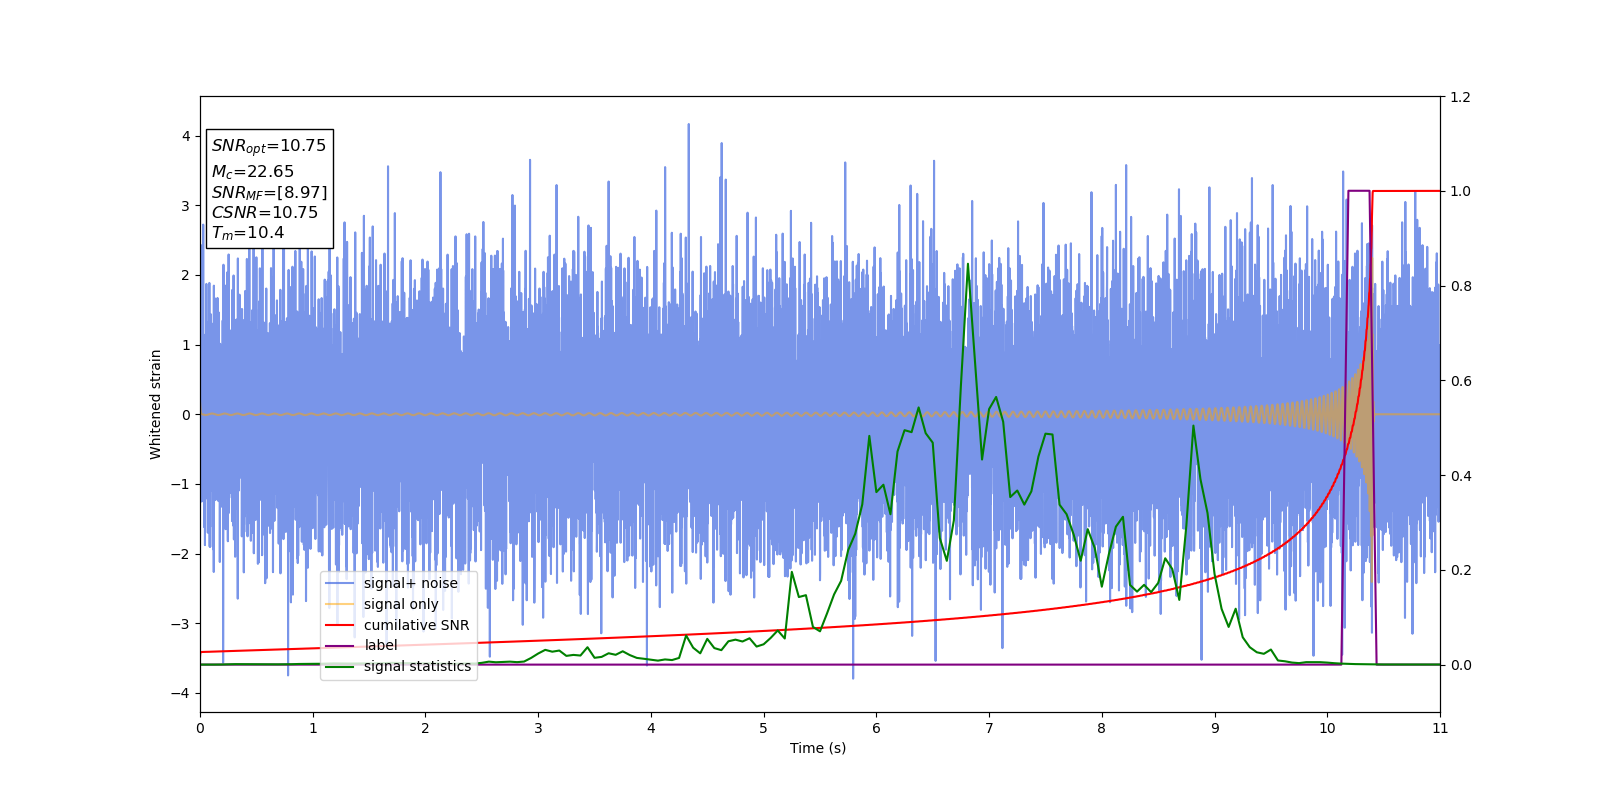The width and height of the screenshot is (1600, 800).
Task: Click x-axis tick label 5
Action: pyautogui.click(x=764, y=728)
